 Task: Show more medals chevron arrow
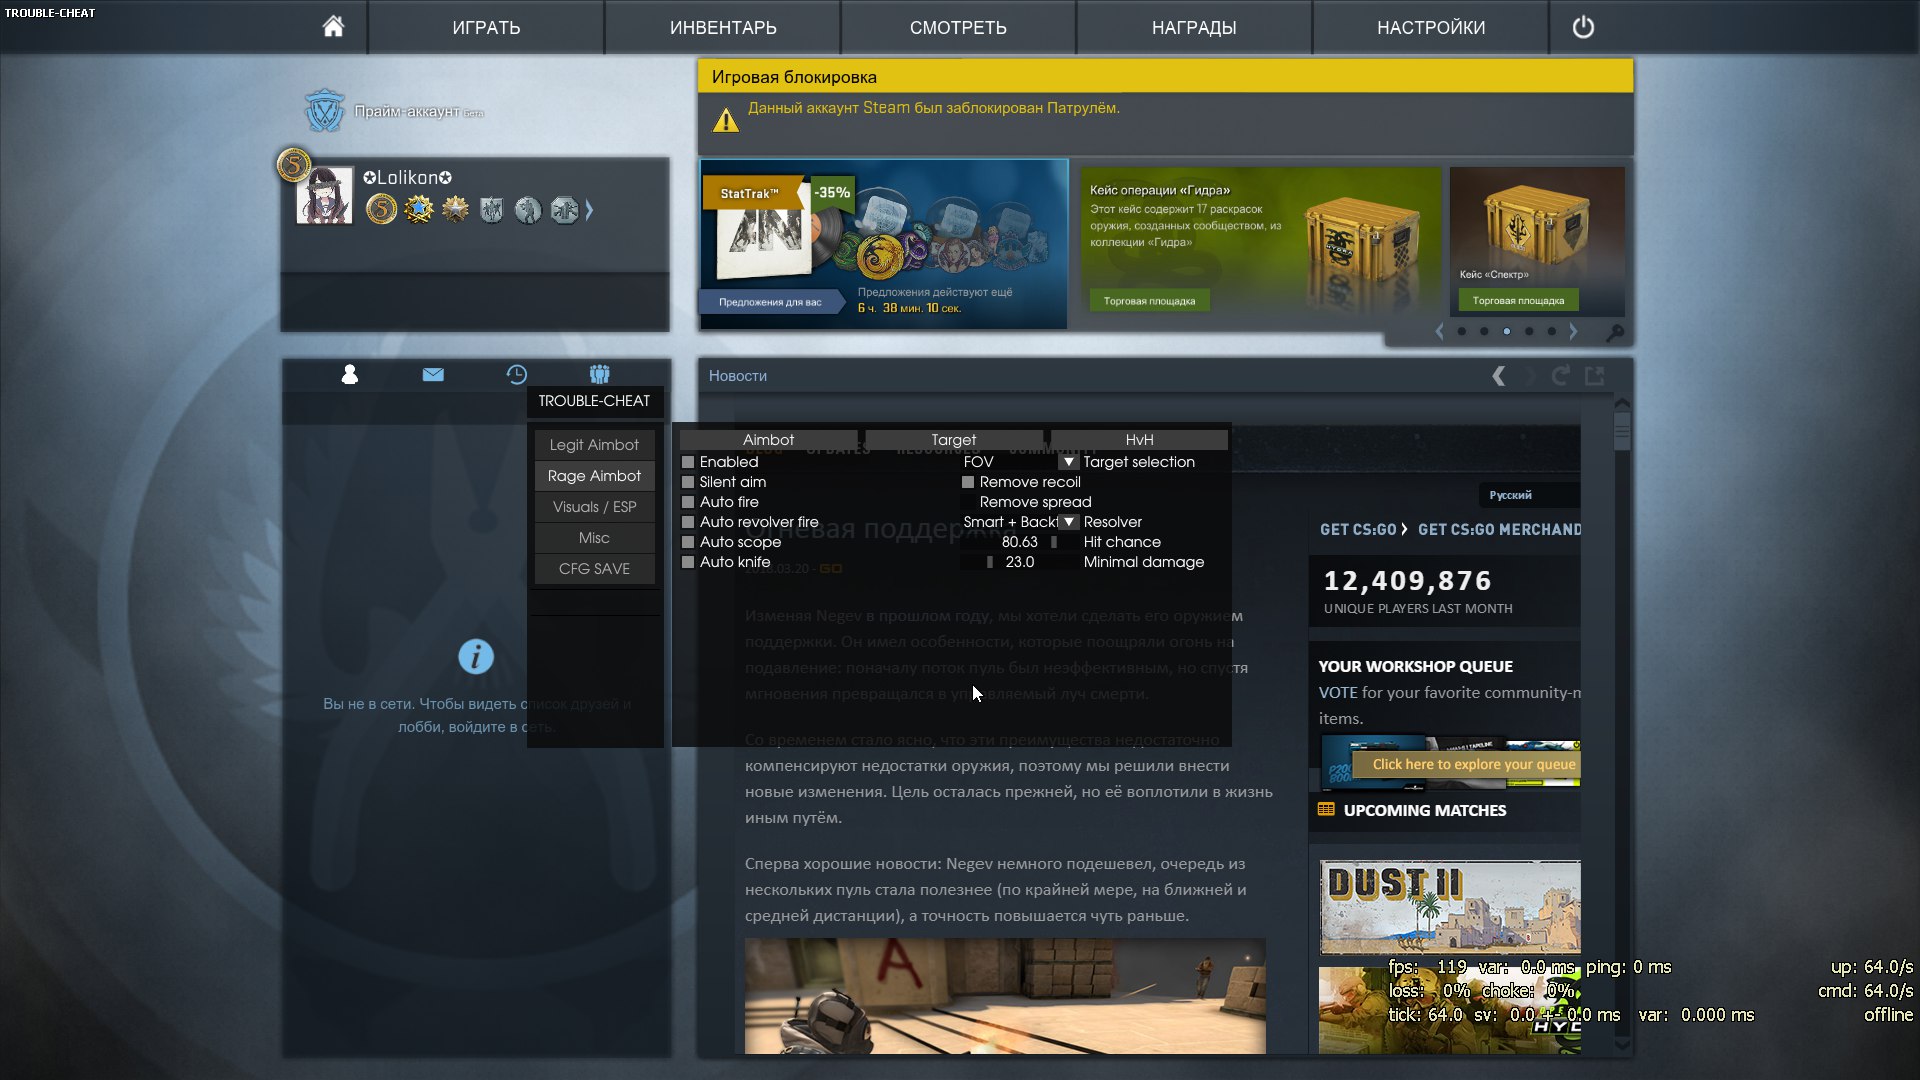(x=589, y=210)
